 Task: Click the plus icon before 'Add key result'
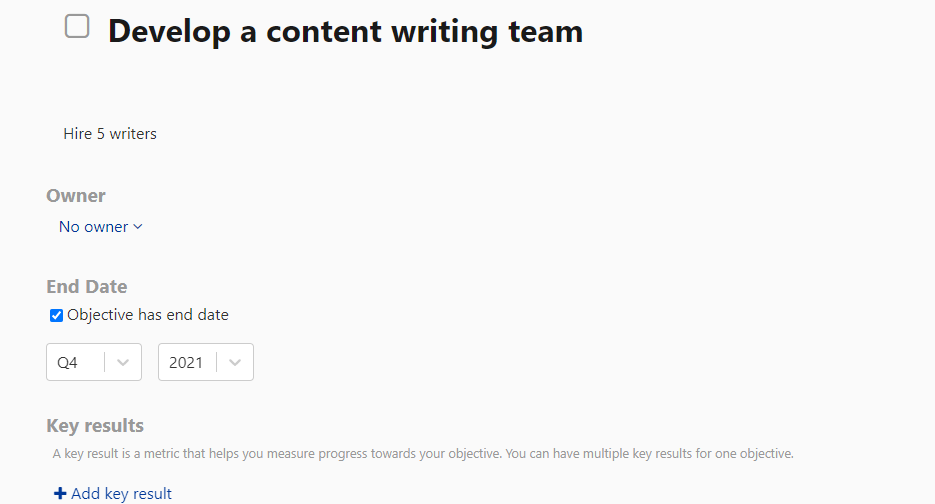(x=60, y=494)
